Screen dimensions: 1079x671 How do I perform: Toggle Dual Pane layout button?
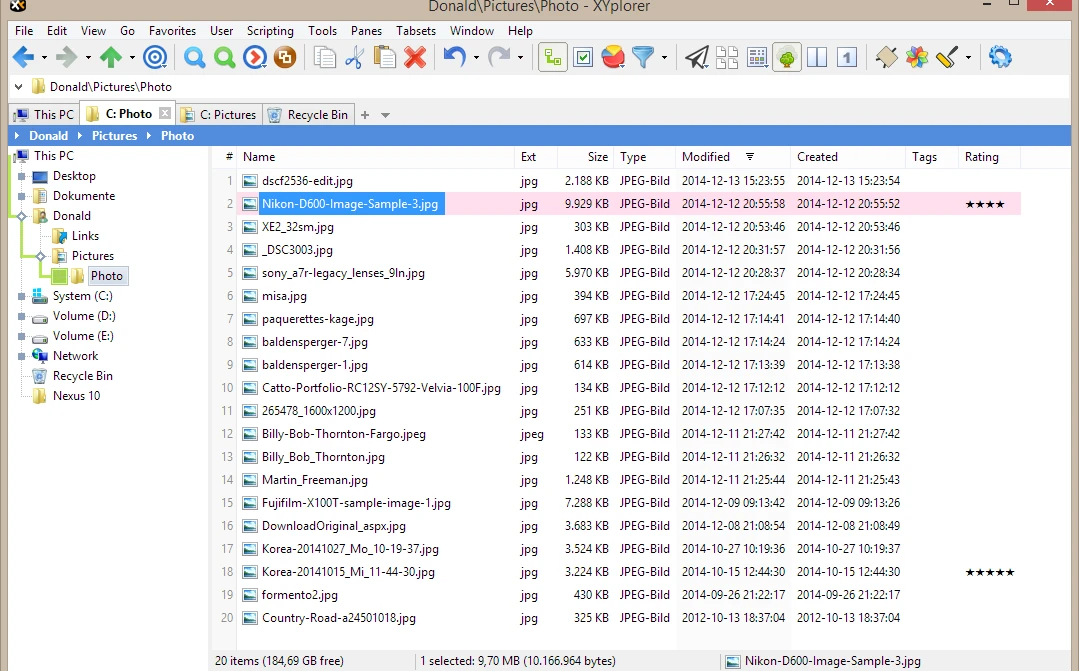817,57
